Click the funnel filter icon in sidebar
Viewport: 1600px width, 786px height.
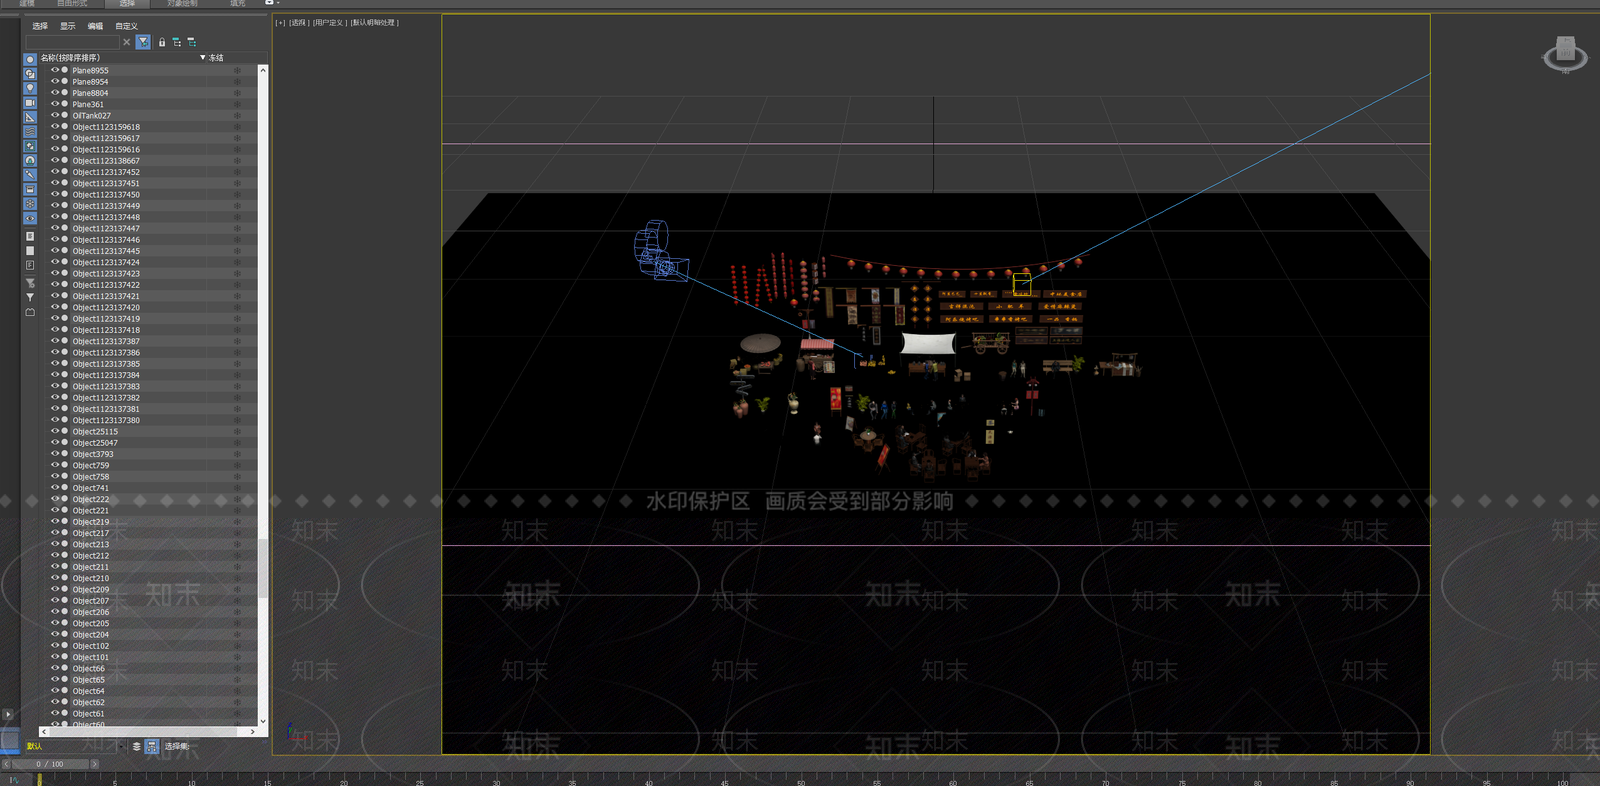(30, 297)
